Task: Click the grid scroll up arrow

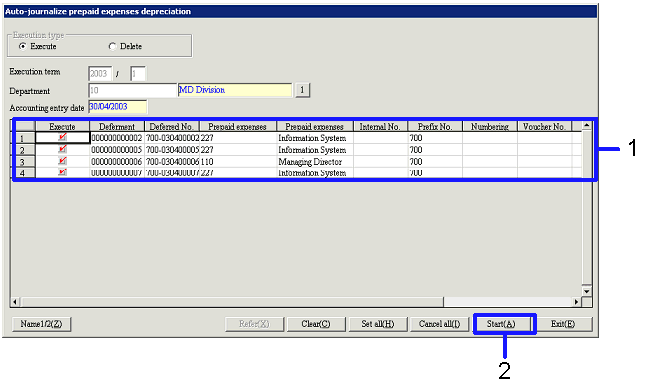Action: [587, 125]
